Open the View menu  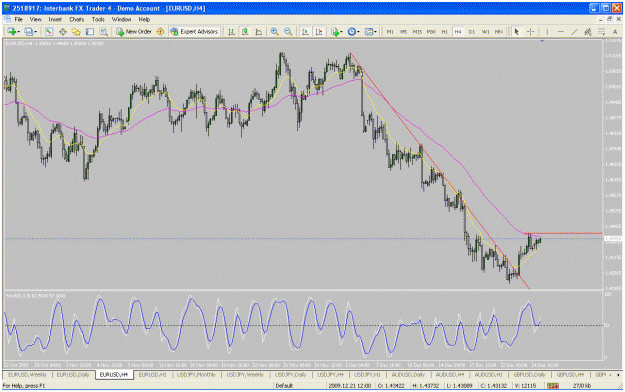35,19
